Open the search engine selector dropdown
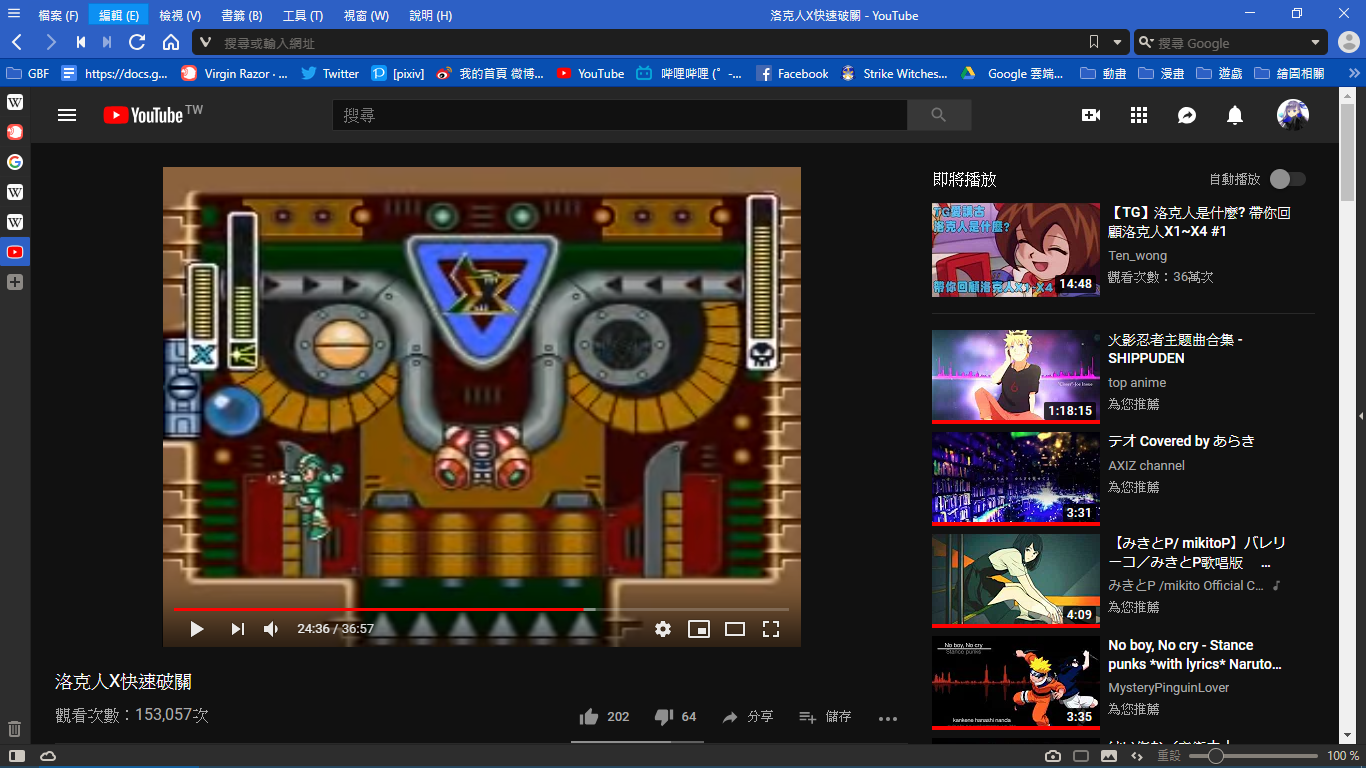This screenshot has width=1366, height=768. (1146, 42)
